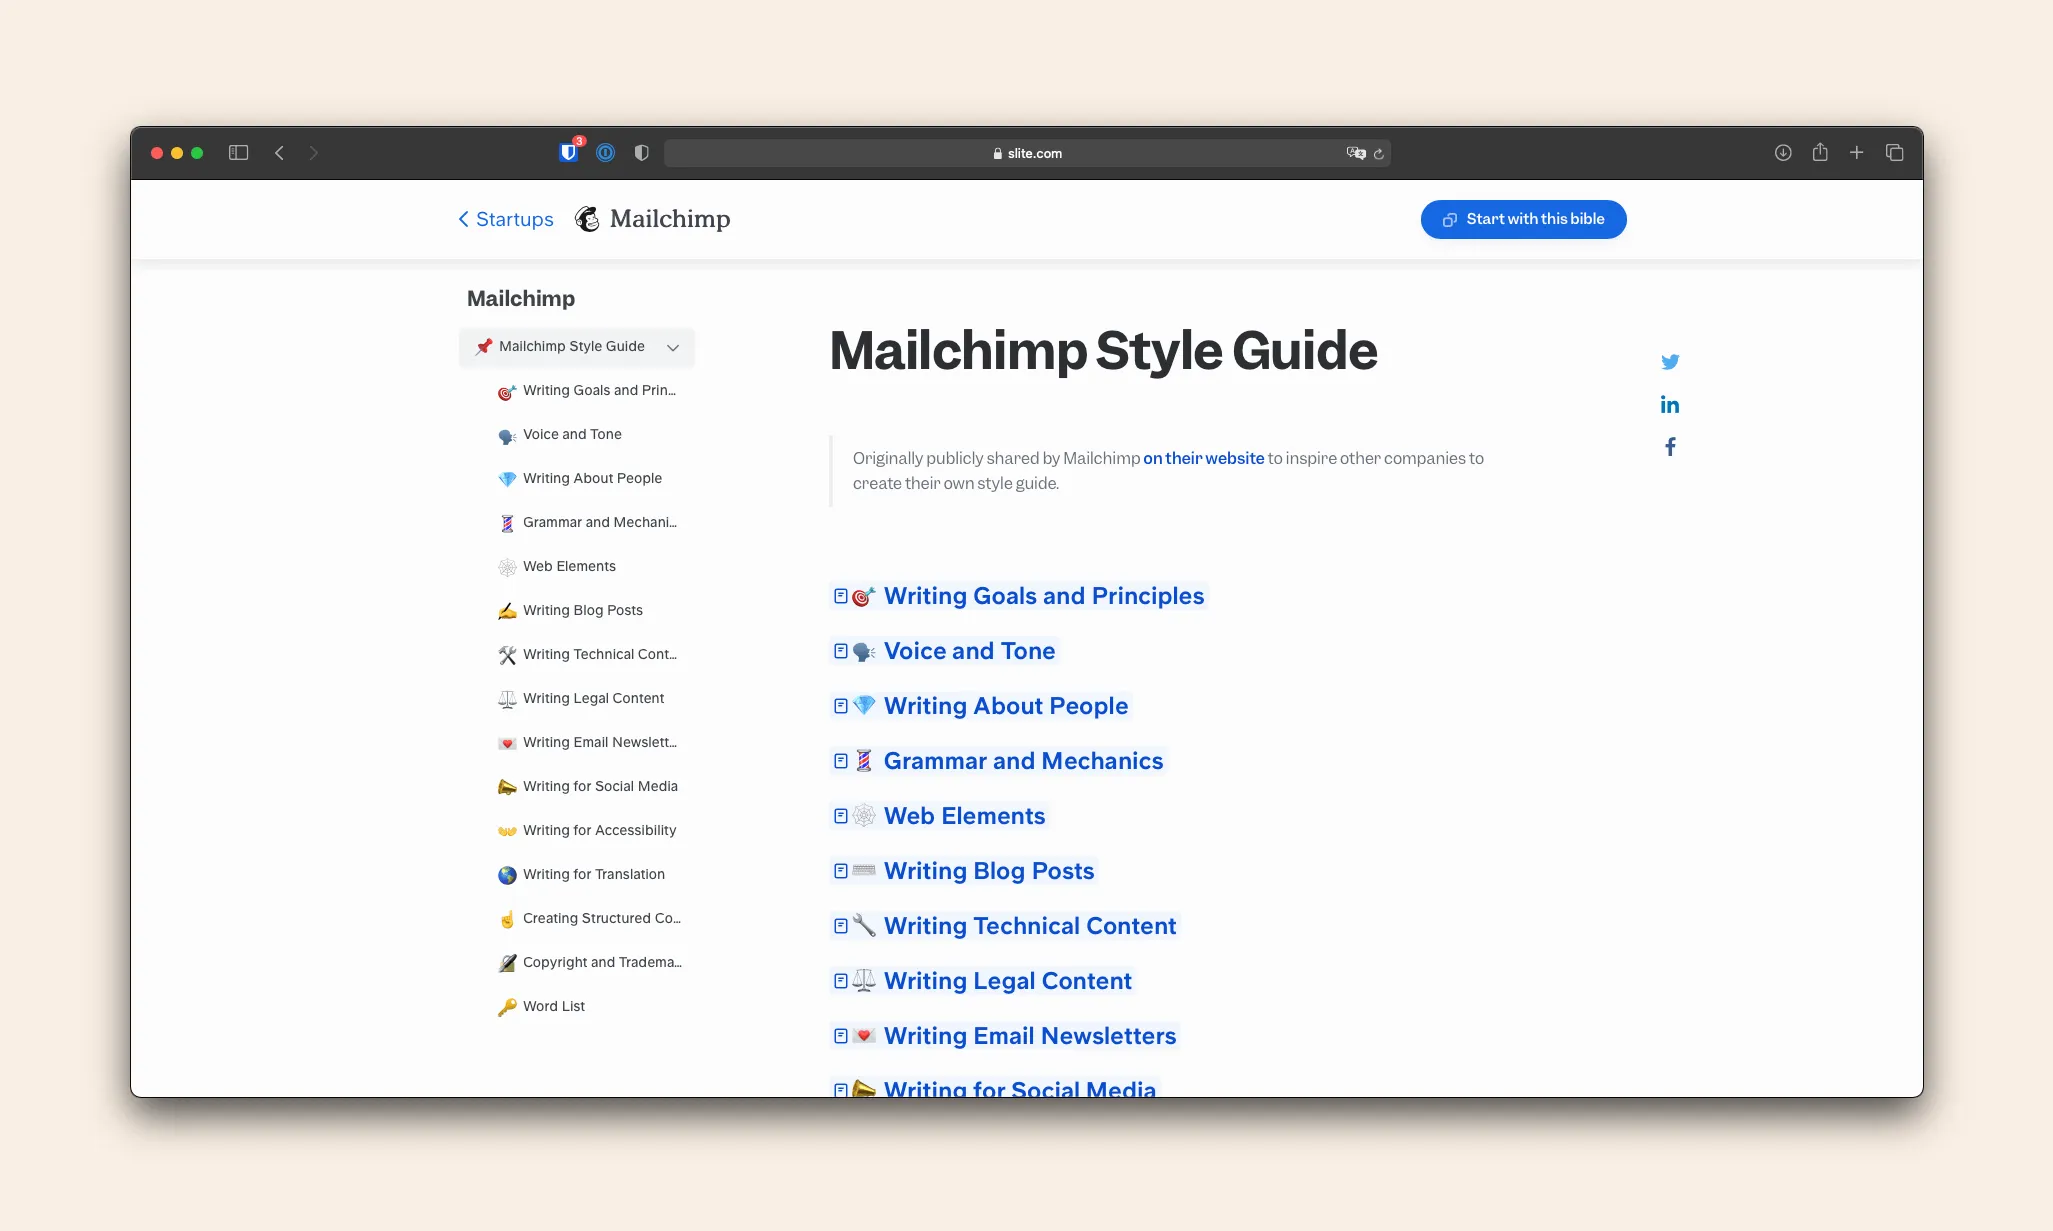Viewport: 2053px width, 1231px height.
Task: Show Safari downloads
Action: (1783, 152)
